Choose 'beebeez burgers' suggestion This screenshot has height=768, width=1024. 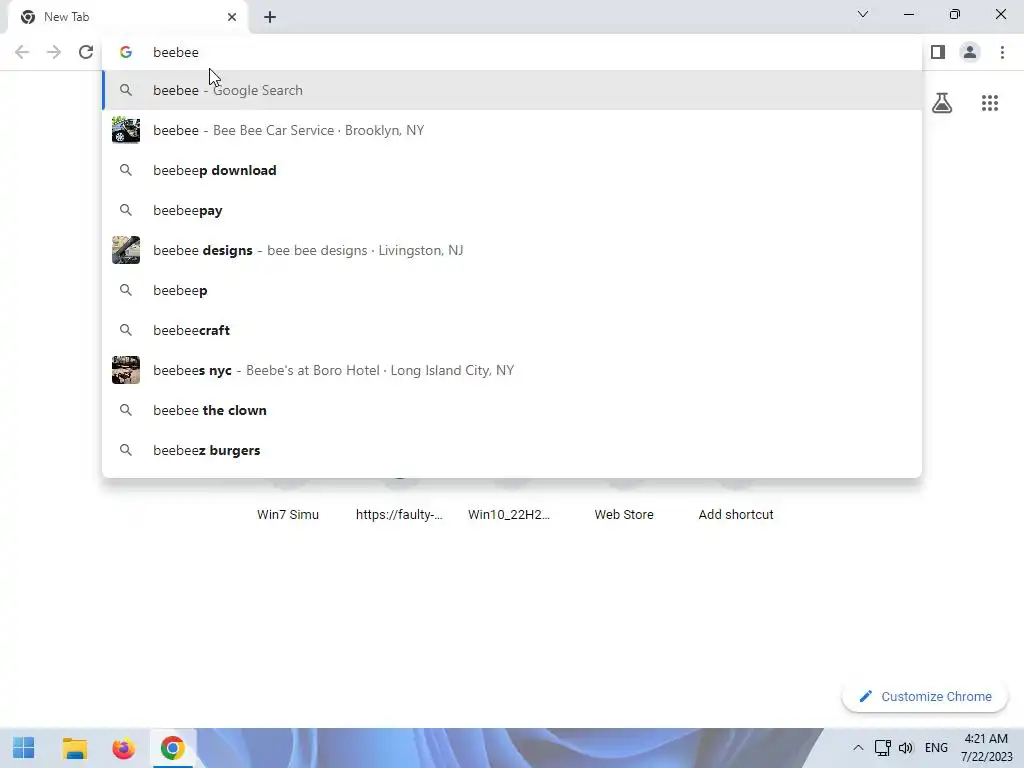pyautogui.click(x=512, y=451)
